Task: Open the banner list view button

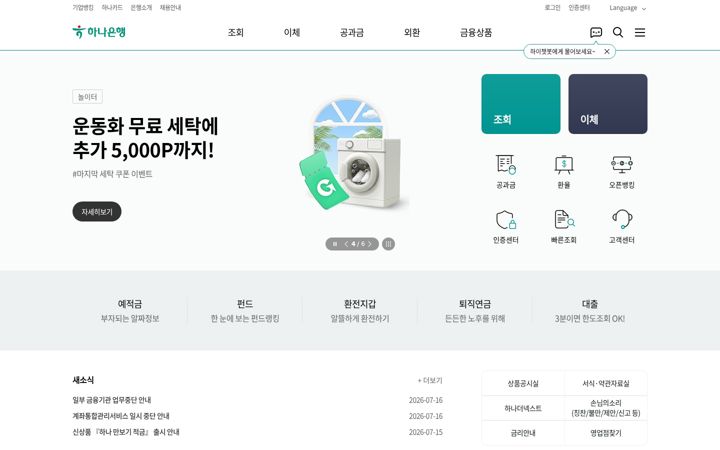Action: pos(388,244)
